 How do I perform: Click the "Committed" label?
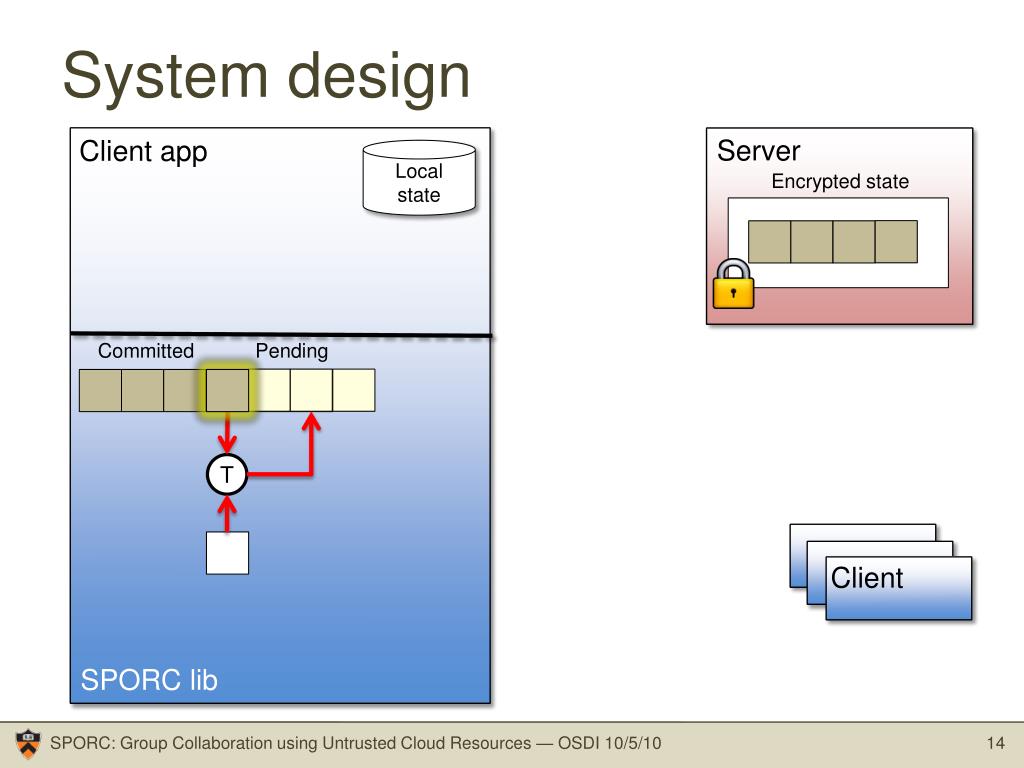pyautogui.click(x=146, y=351)
